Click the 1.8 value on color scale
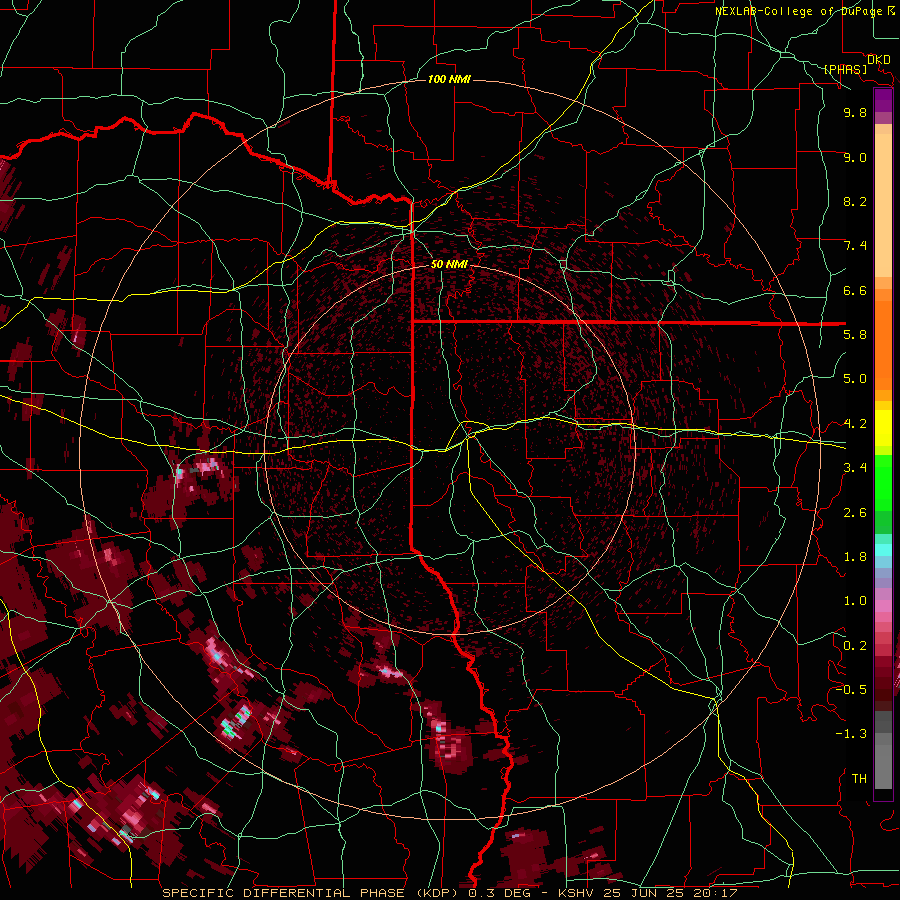This screenshot has width=900, height=900. point(855,557)
